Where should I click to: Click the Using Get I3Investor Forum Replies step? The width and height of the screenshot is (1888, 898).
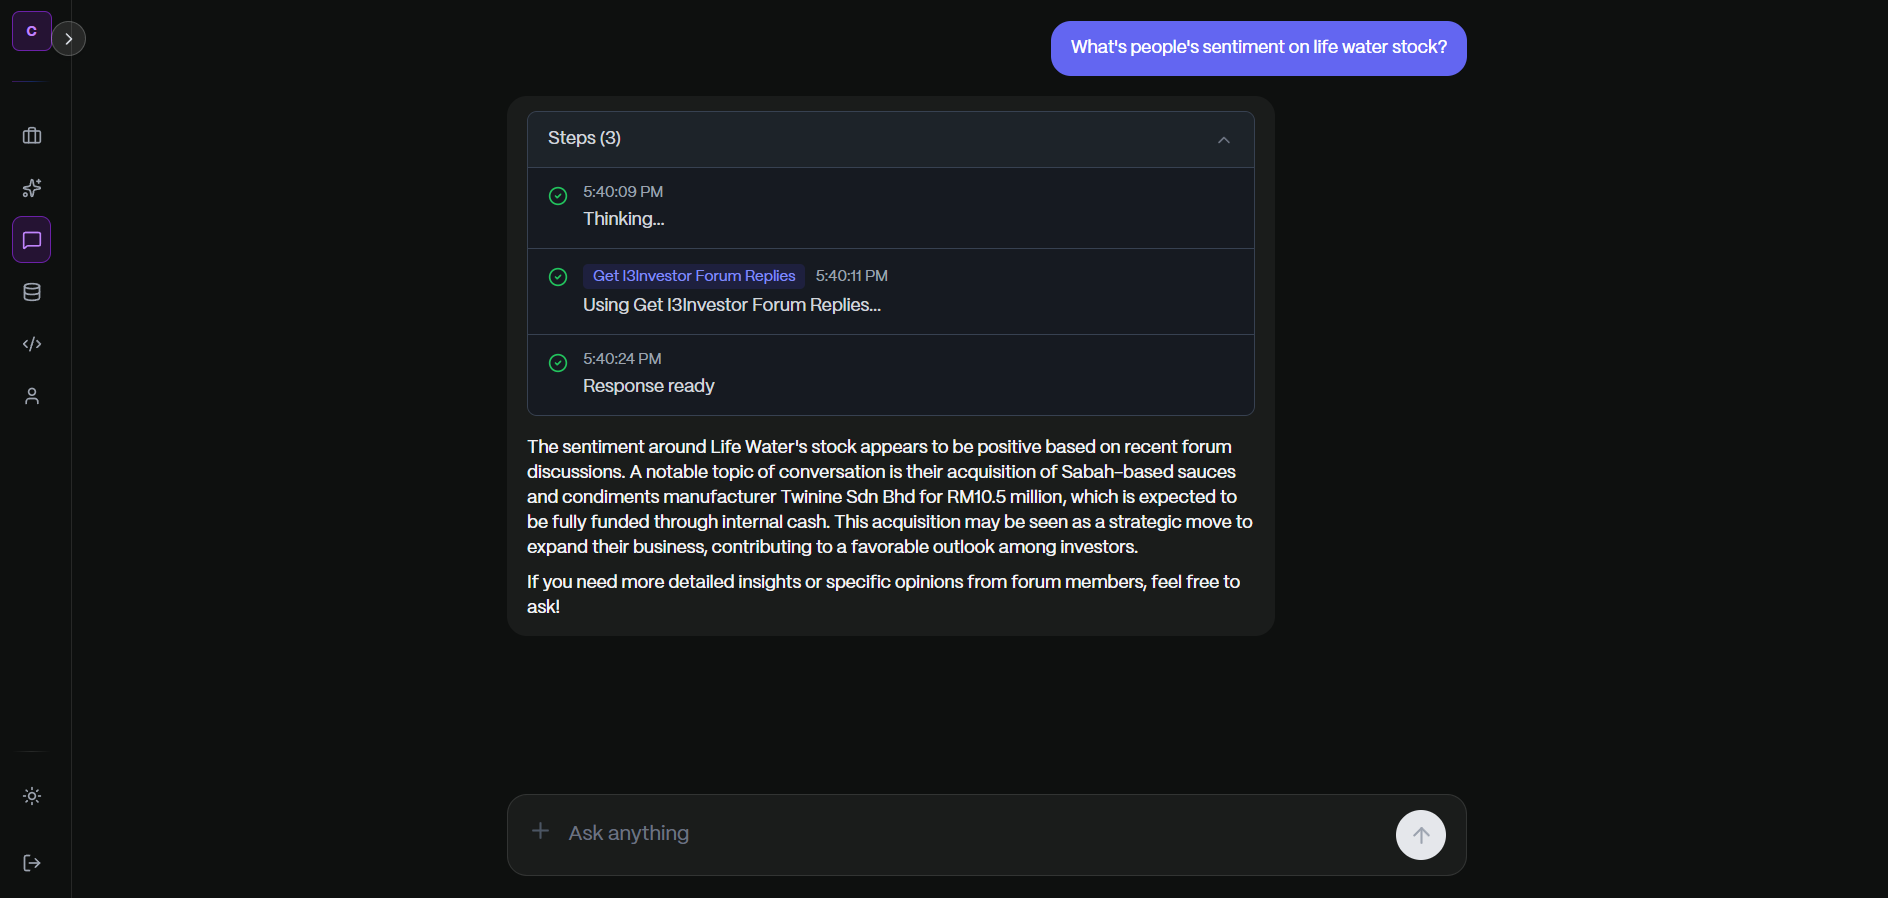[731, 305]
